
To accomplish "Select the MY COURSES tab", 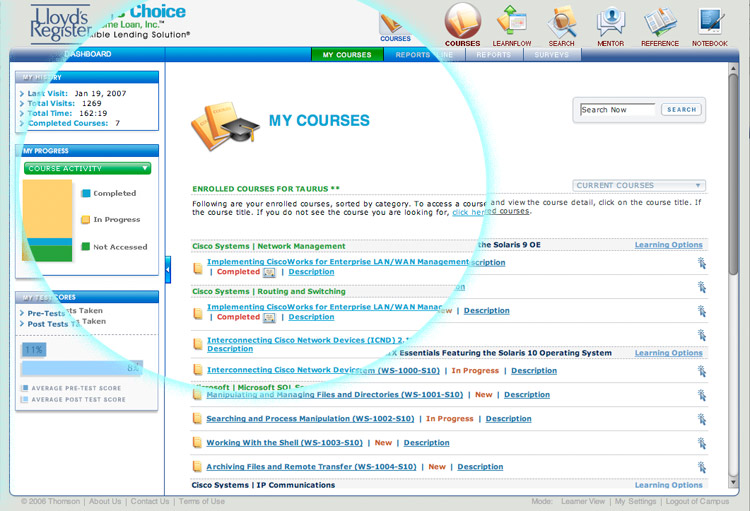I will pyautogui.click(x=347, y=55).
